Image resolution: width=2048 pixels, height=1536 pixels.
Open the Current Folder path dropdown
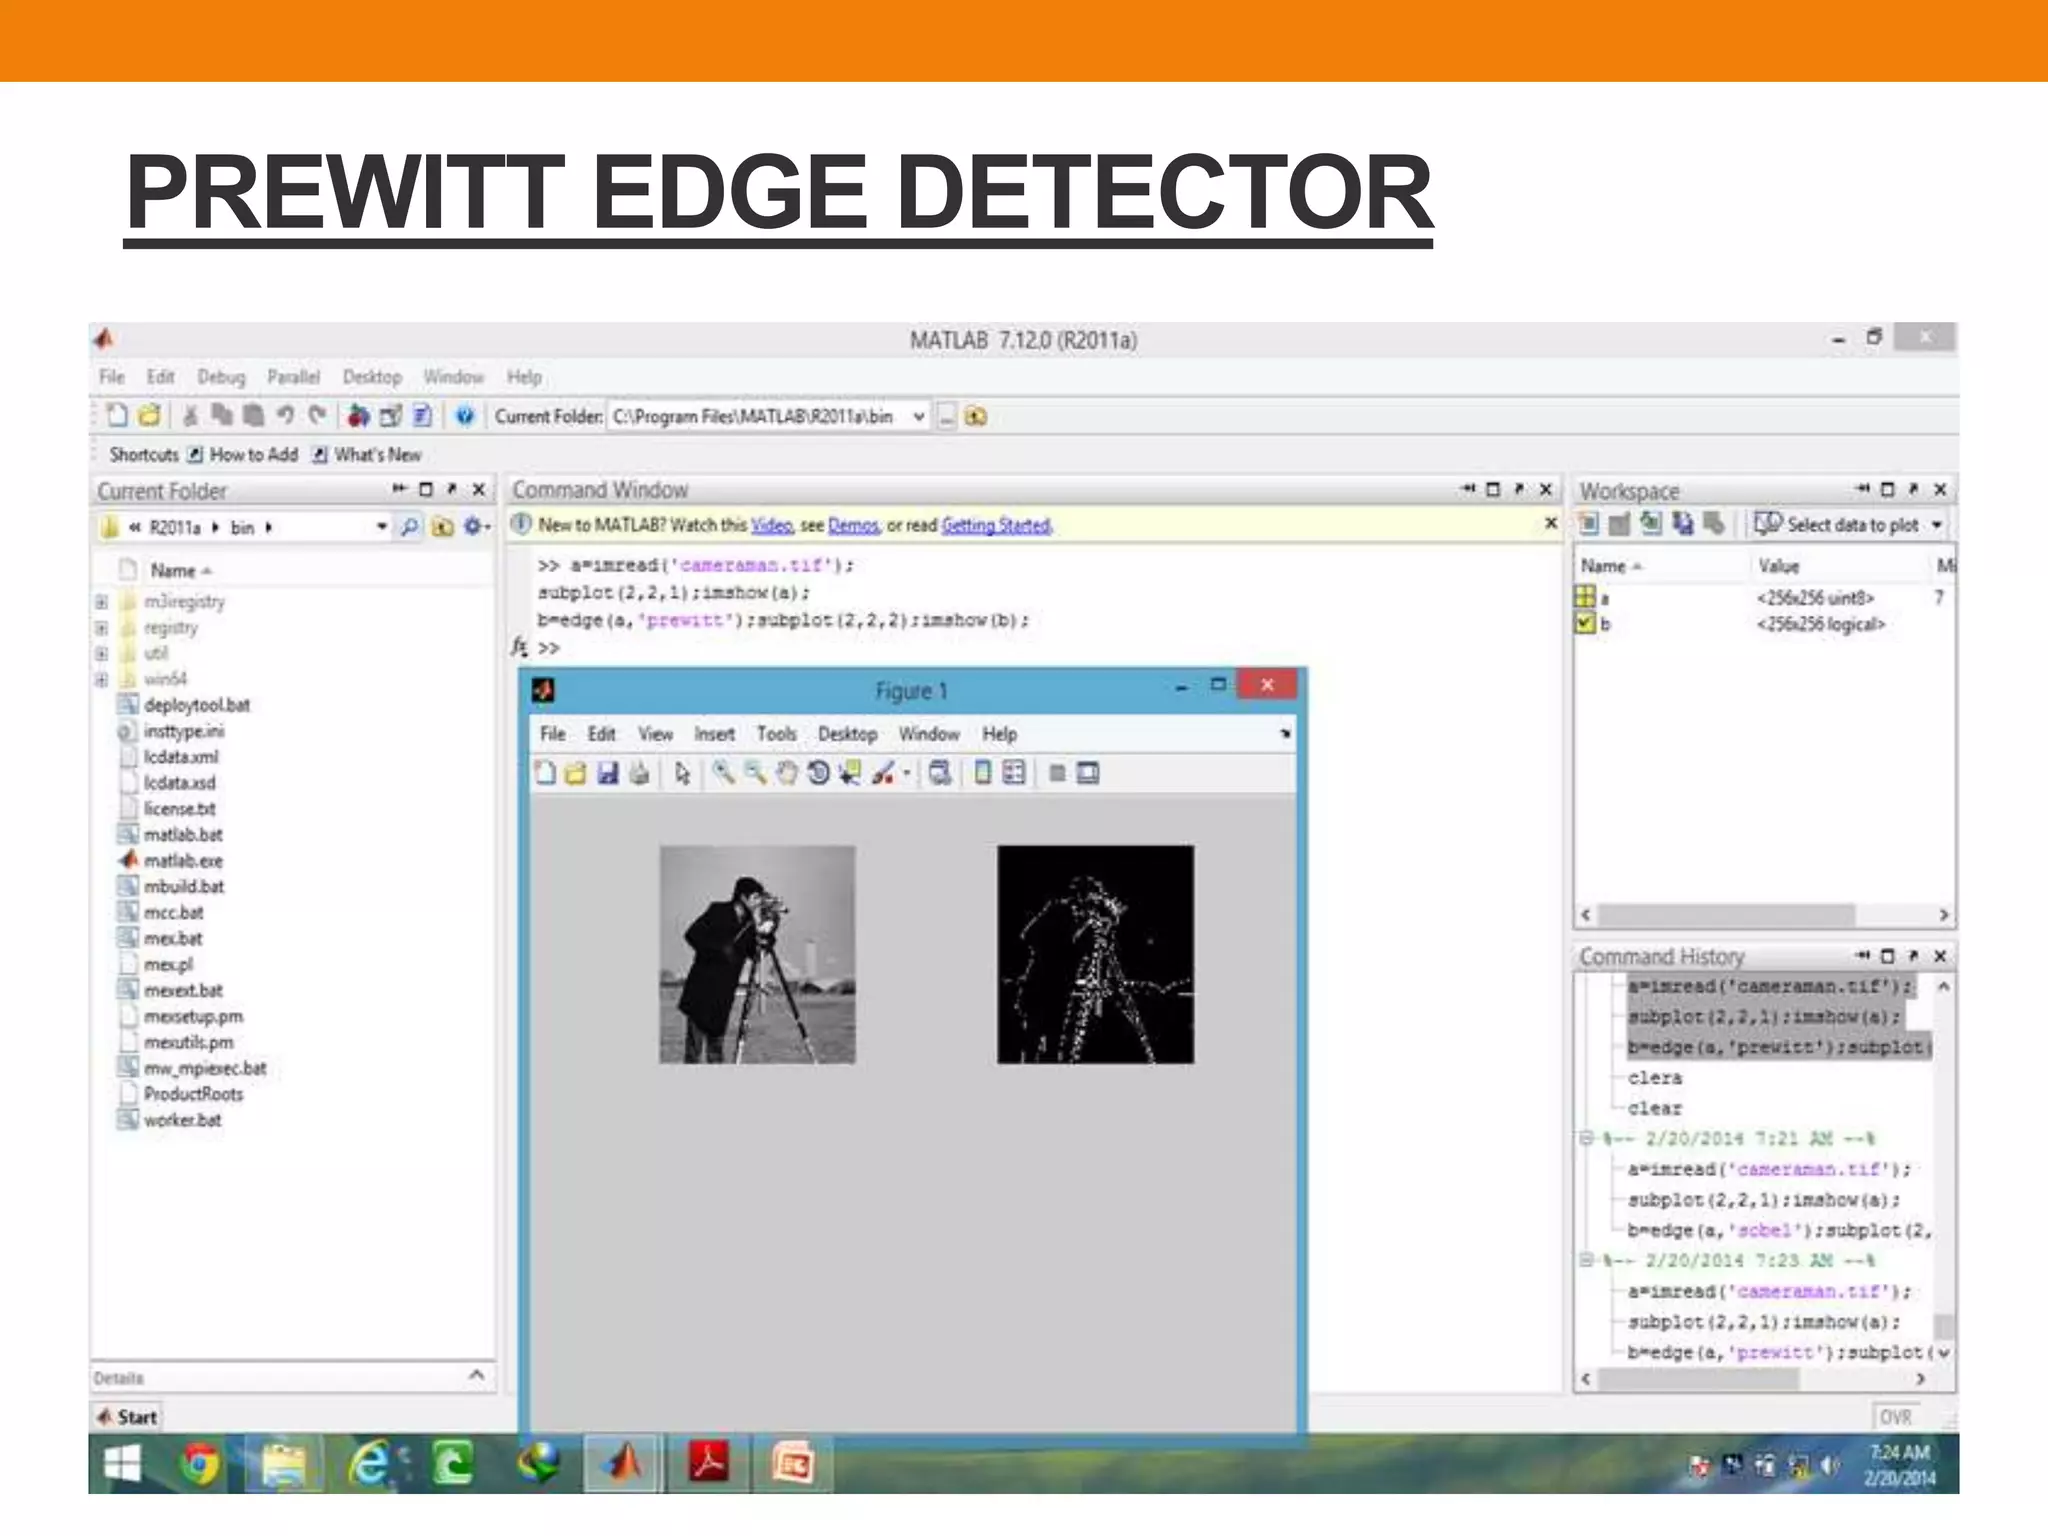(919, 417)
